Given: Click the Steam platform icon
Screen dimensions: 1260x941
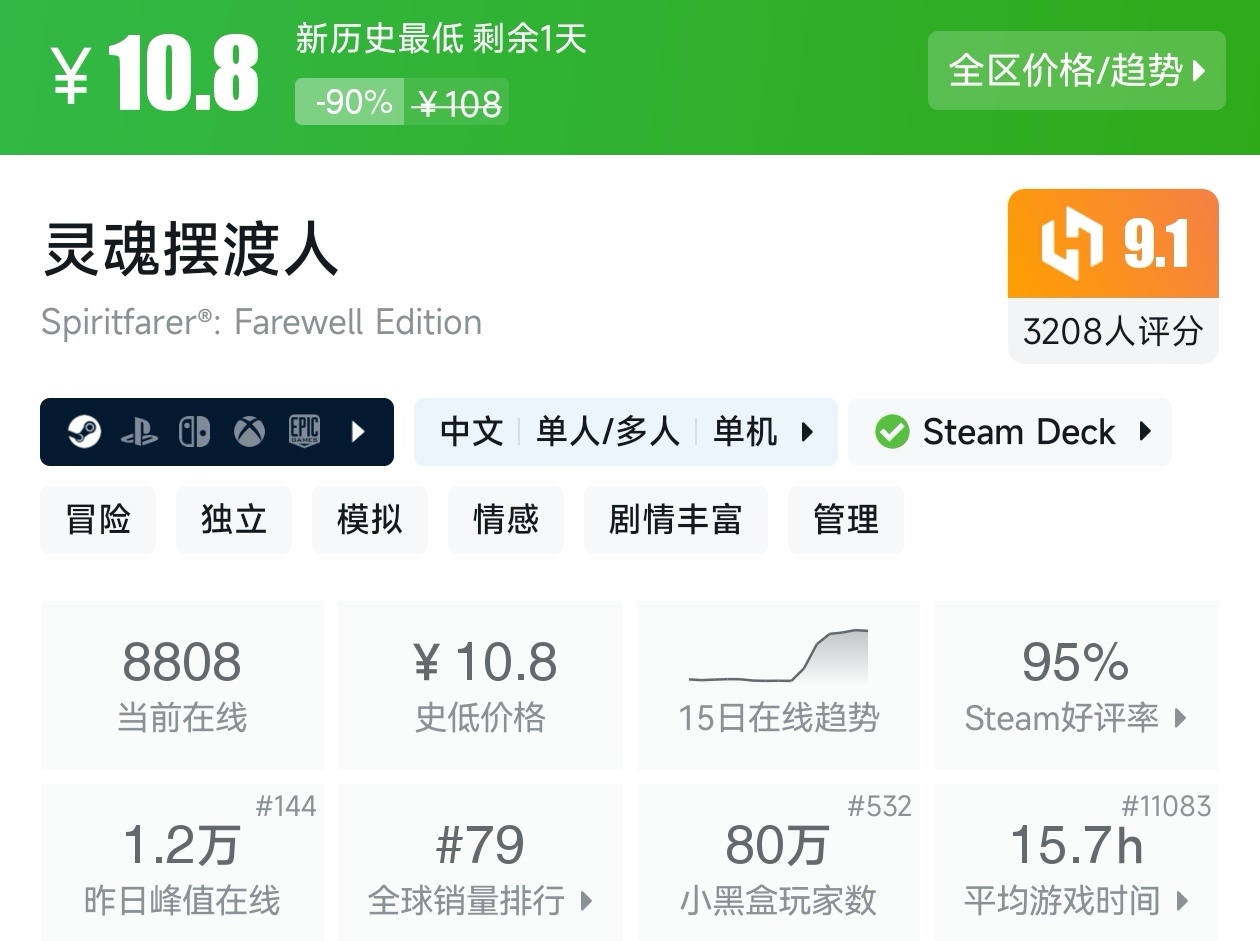Looking at the screenshot, I should [84, 432].
